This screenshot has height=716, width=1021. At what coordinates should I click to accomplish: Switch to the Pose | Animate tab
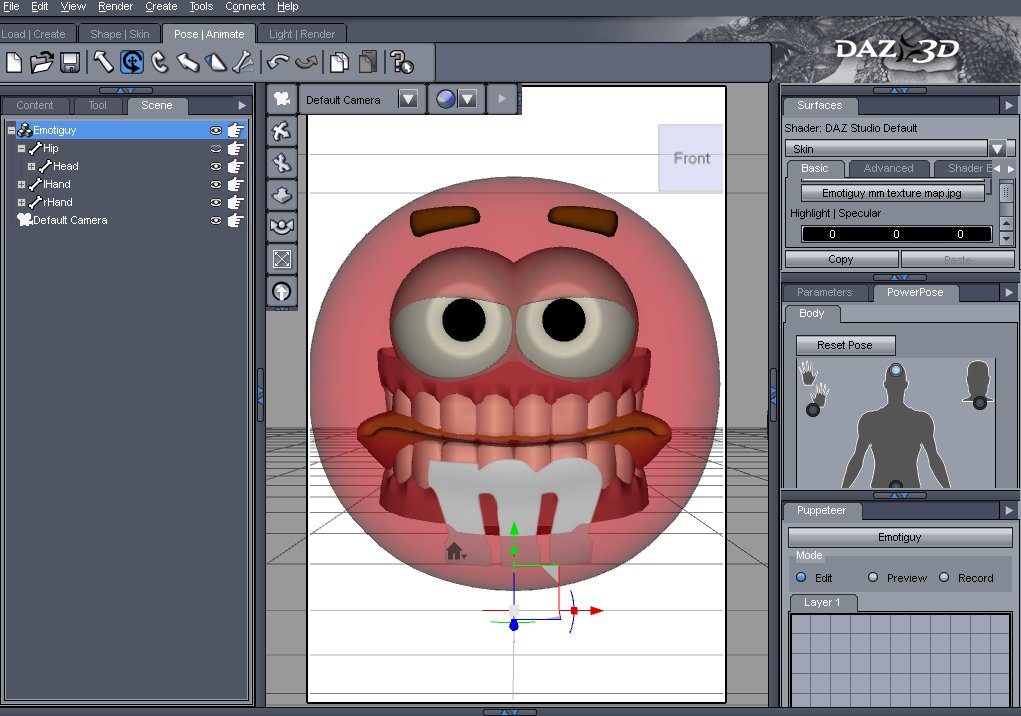tap(208, 33)
